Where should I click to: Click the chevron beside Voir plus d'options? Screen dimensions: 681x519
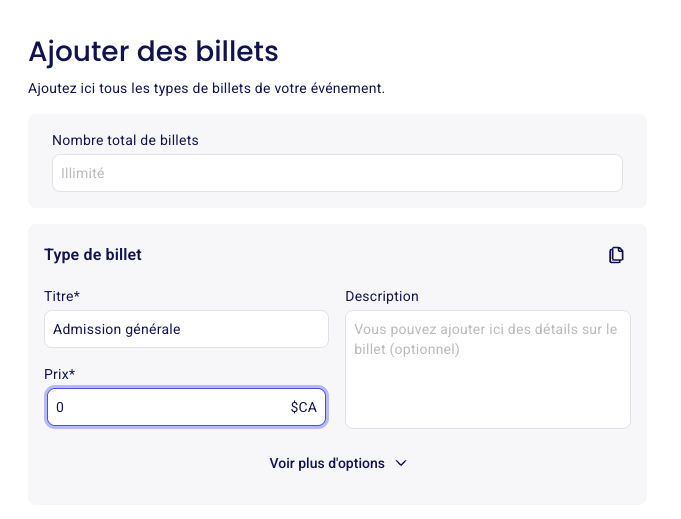tap(401, 463)
